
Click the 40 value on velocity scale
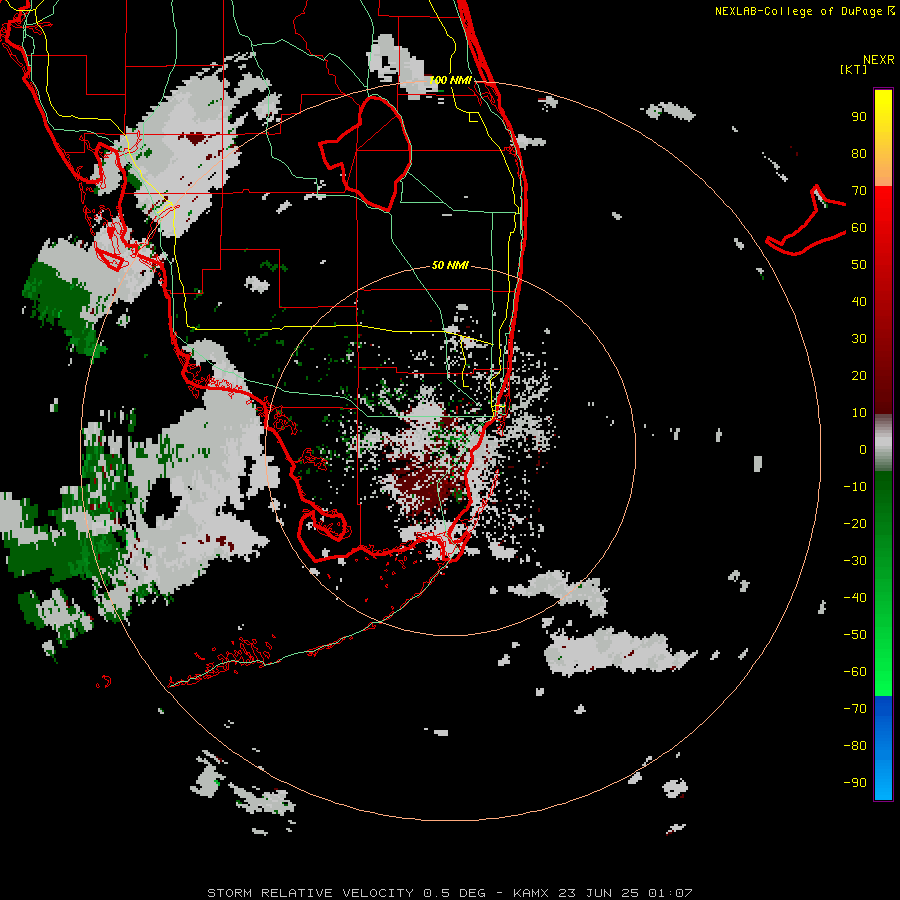tap(859, 302)
